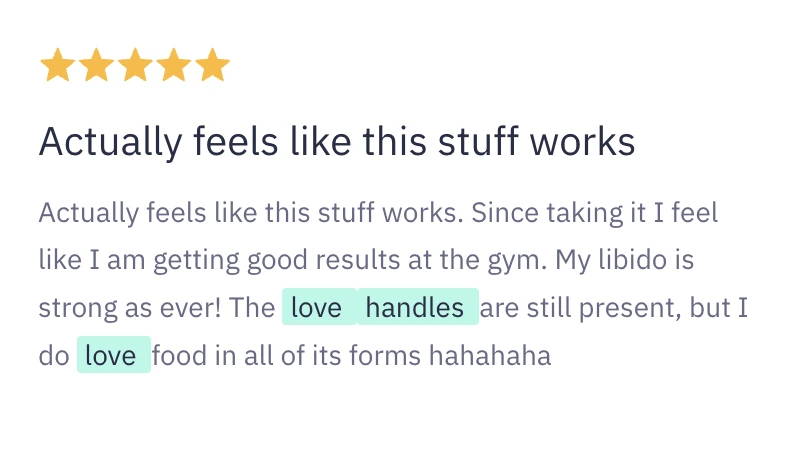
Task: Click highlighted "love" tag before "handles"
Action: coord(317,308)
